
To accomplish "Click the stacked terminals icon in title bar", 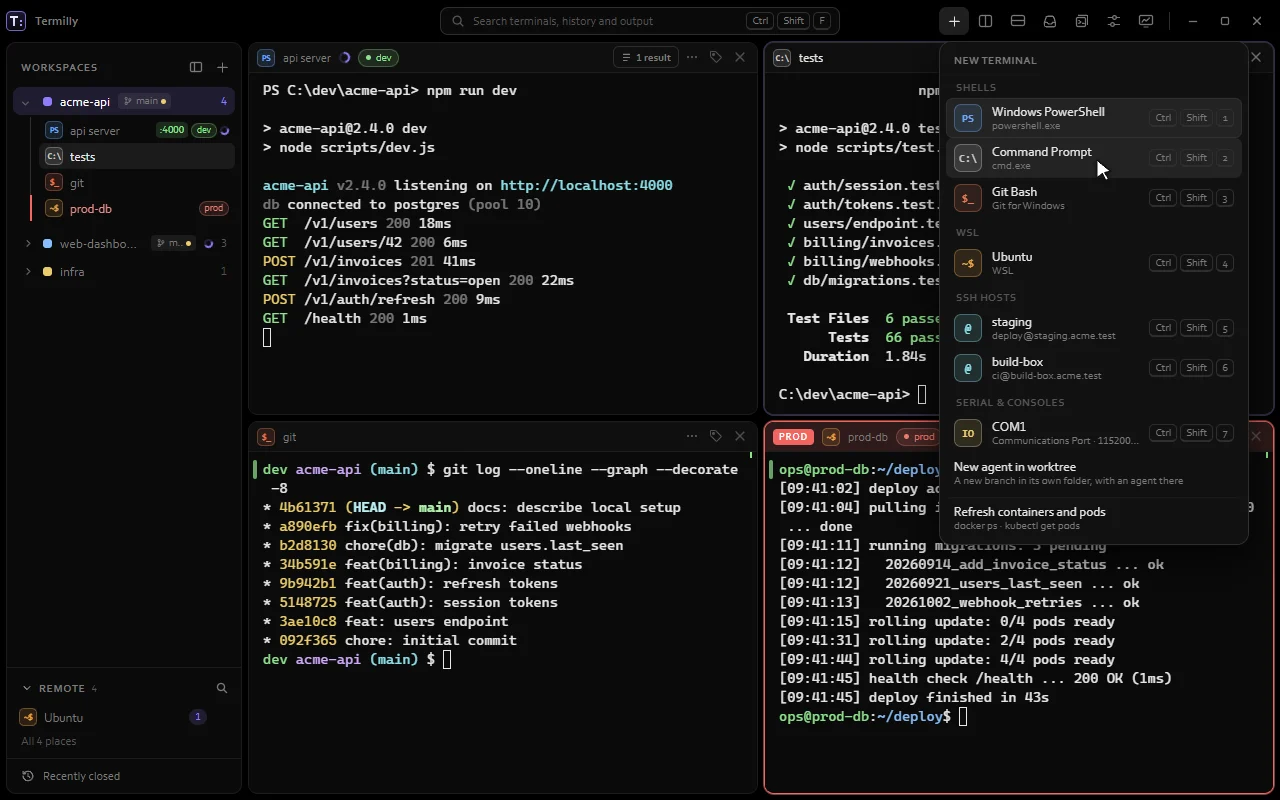I will tap(1082, 21).
